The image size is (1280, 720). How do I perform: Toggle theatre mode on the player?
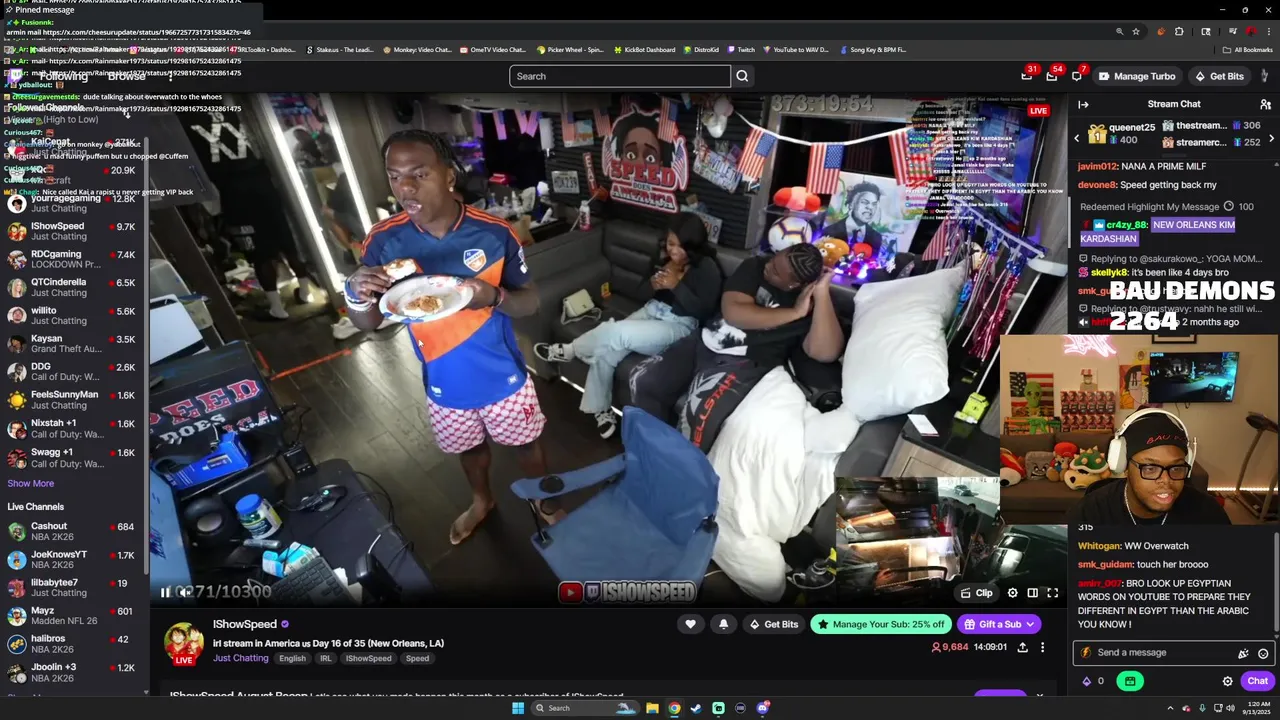pyautogui.click(x=1032, y=593)
